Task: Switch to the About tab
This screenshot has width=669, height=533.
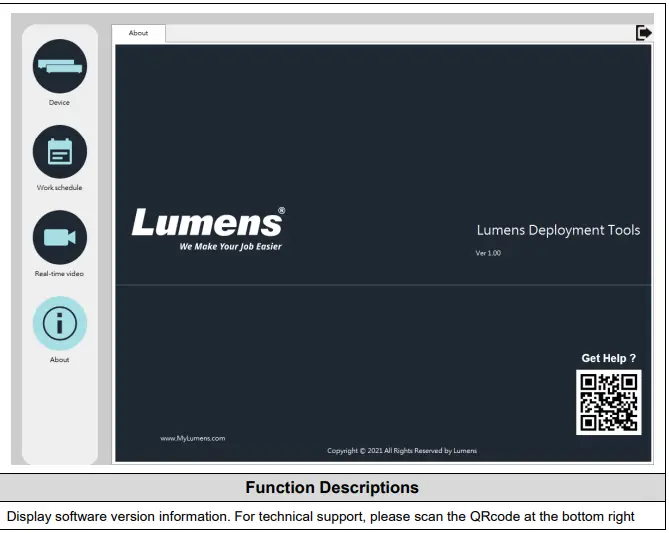Action: click(x=139, y=33)
